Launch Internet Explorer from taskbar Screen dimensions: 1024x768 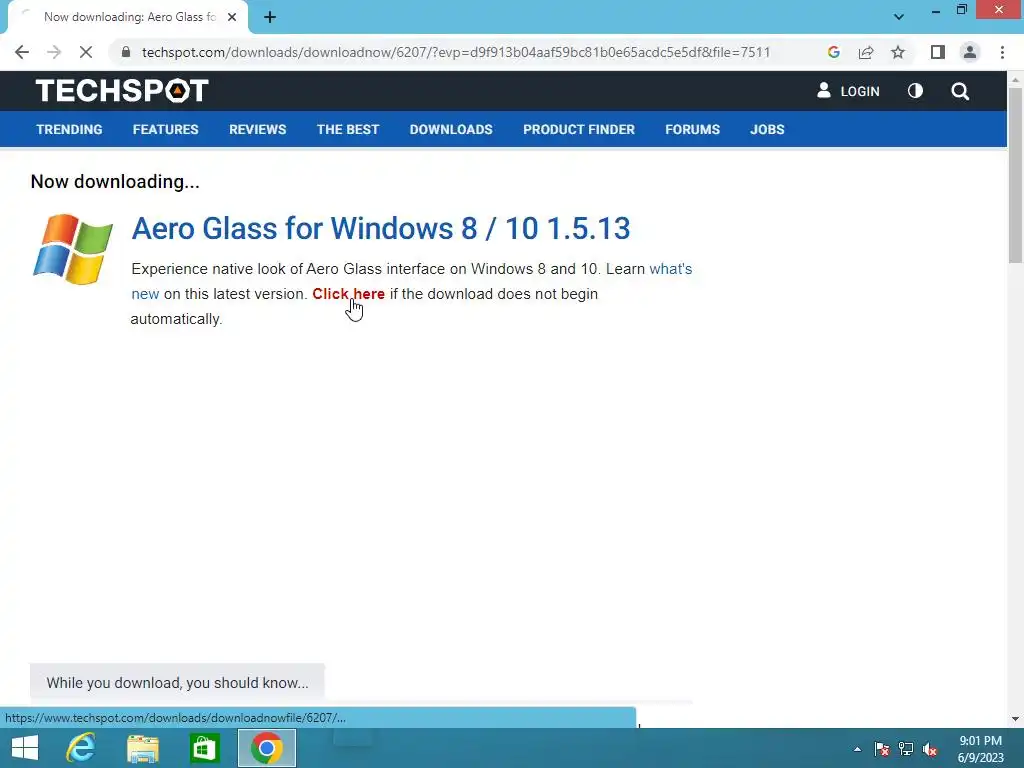click(82, 748)
